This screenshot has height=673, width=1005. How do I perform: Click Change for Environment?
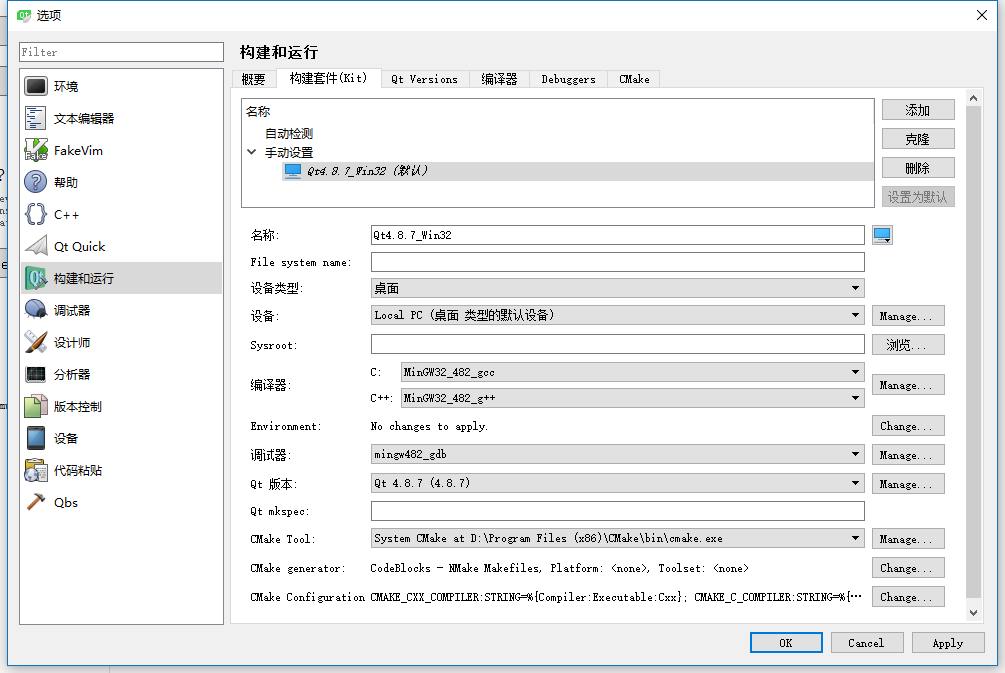point(908,426)
